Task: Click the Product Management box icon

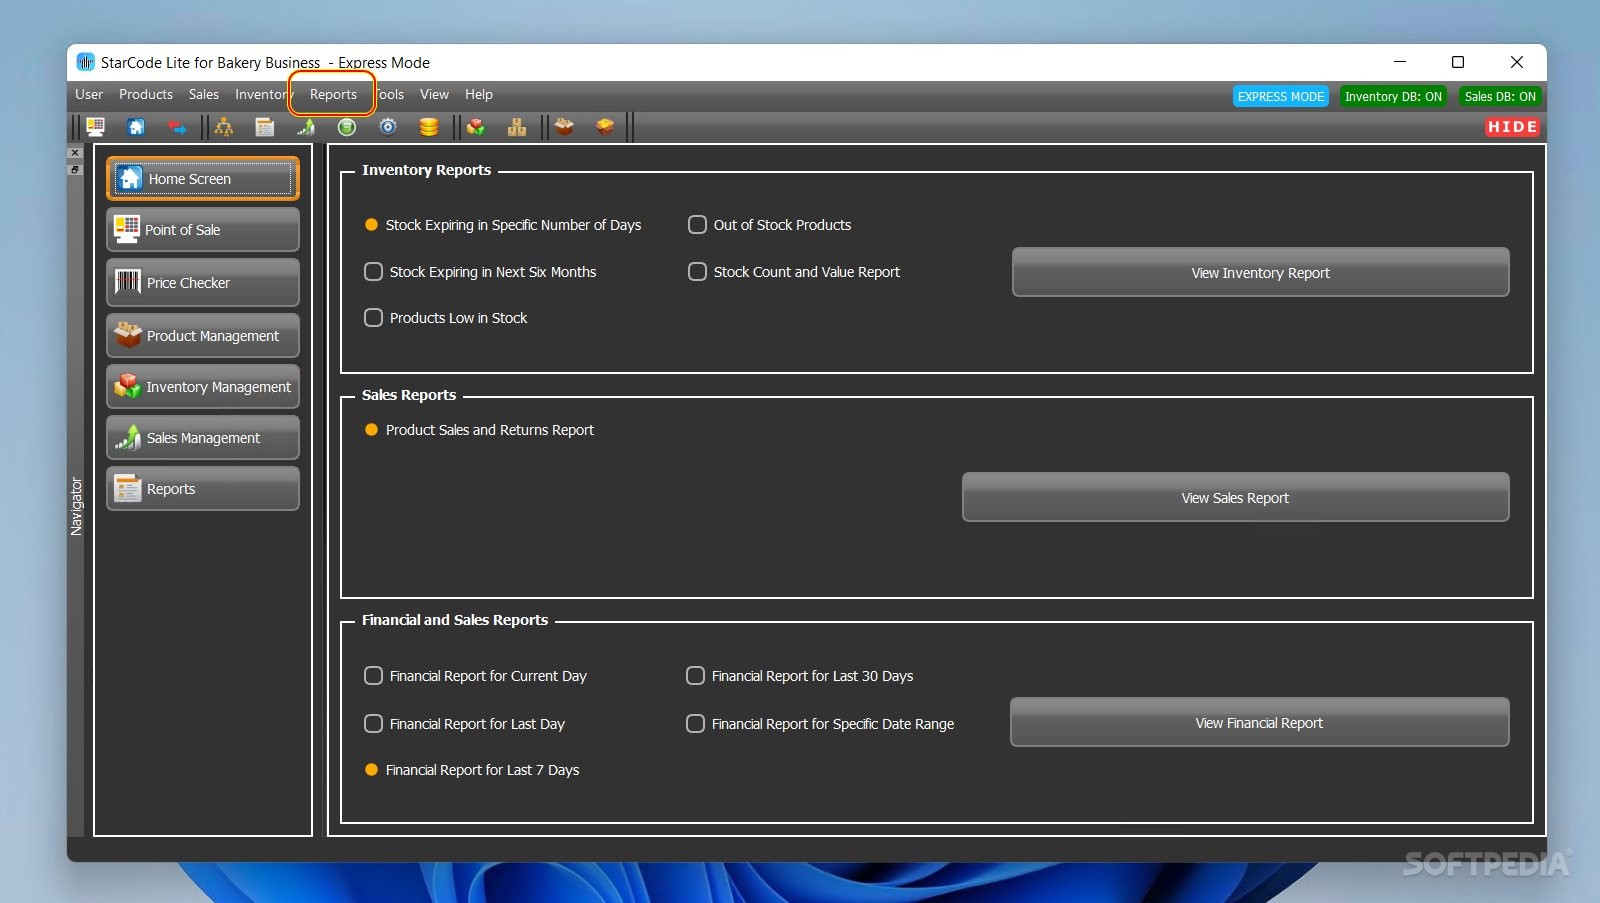Action: click(128, 335)
